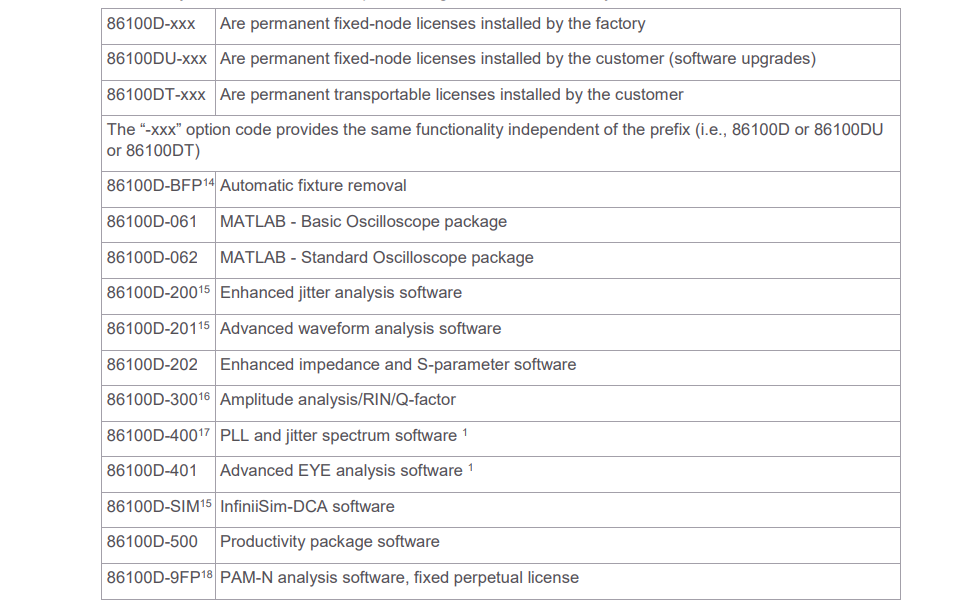Click the "Automatic fixture removal" description

pyautogui.click(x=313, y=186)
